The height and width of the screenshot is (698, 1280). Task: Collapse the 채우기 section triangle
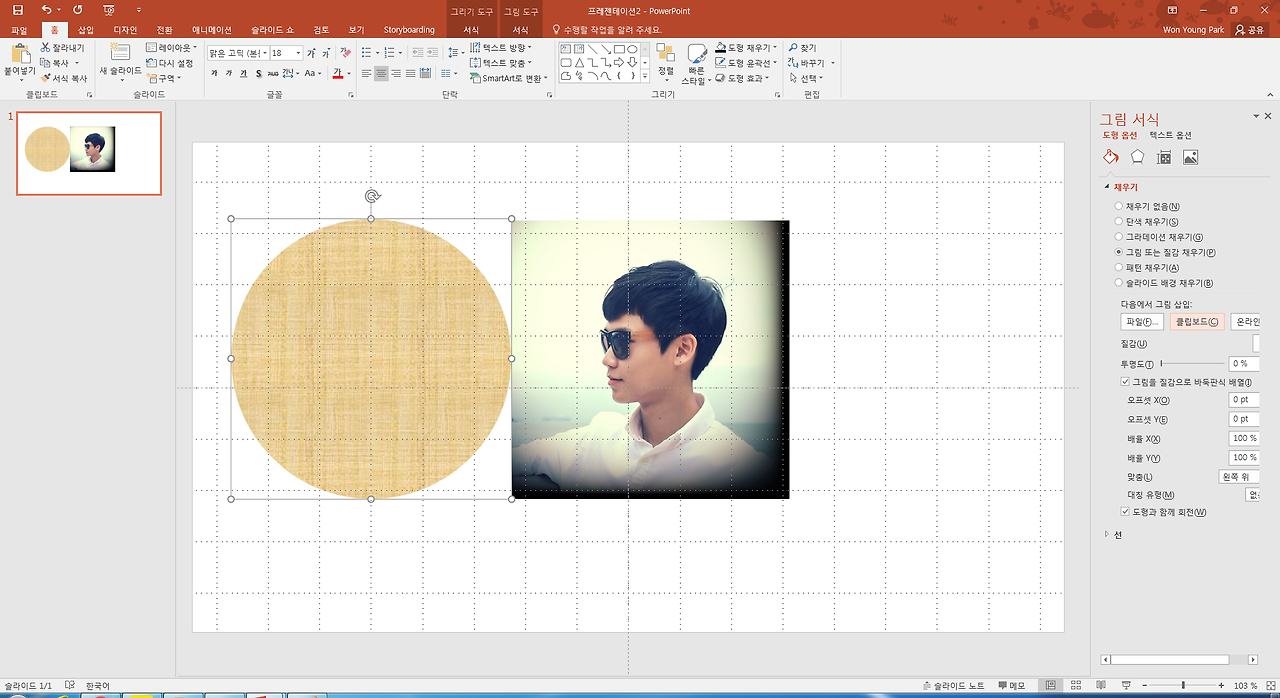pos(1107,187)
